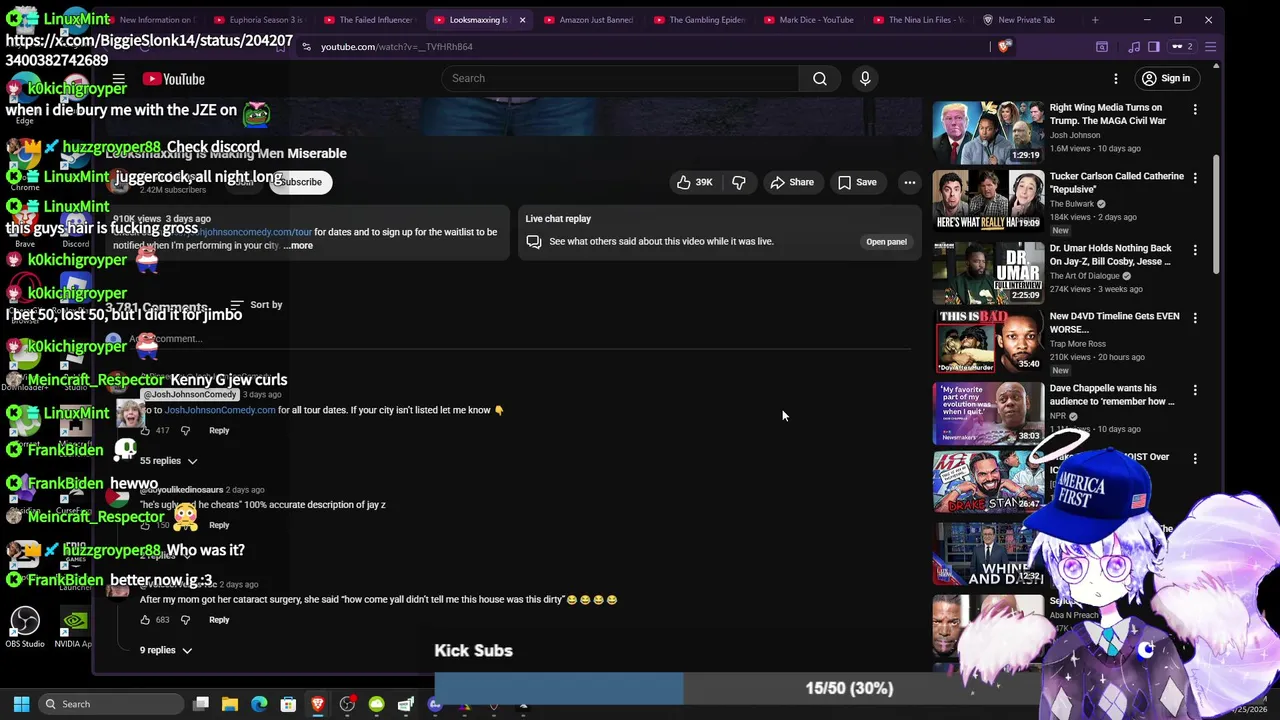
Task: Click the site info icon before URL
Action: coord(306,46)
